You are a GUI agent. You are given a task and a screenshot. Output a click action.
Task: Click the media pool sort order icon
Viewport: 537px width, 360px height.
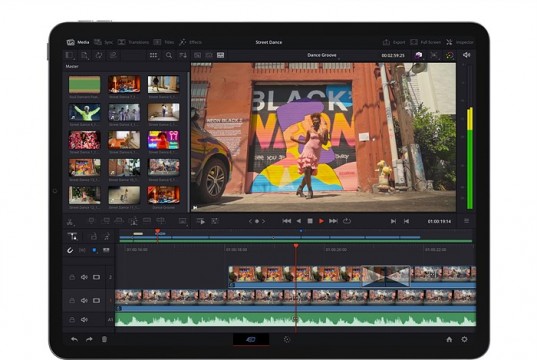tap(183, 55)
